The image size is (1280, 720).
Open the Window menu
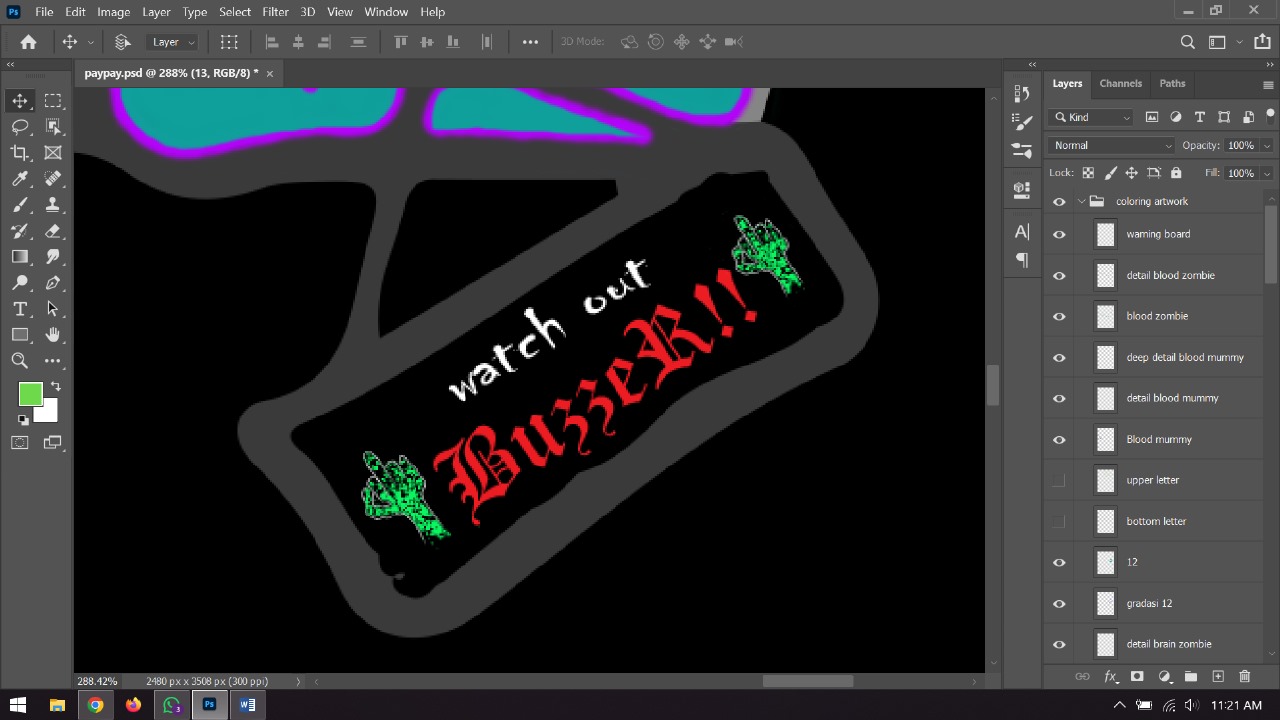386,12
